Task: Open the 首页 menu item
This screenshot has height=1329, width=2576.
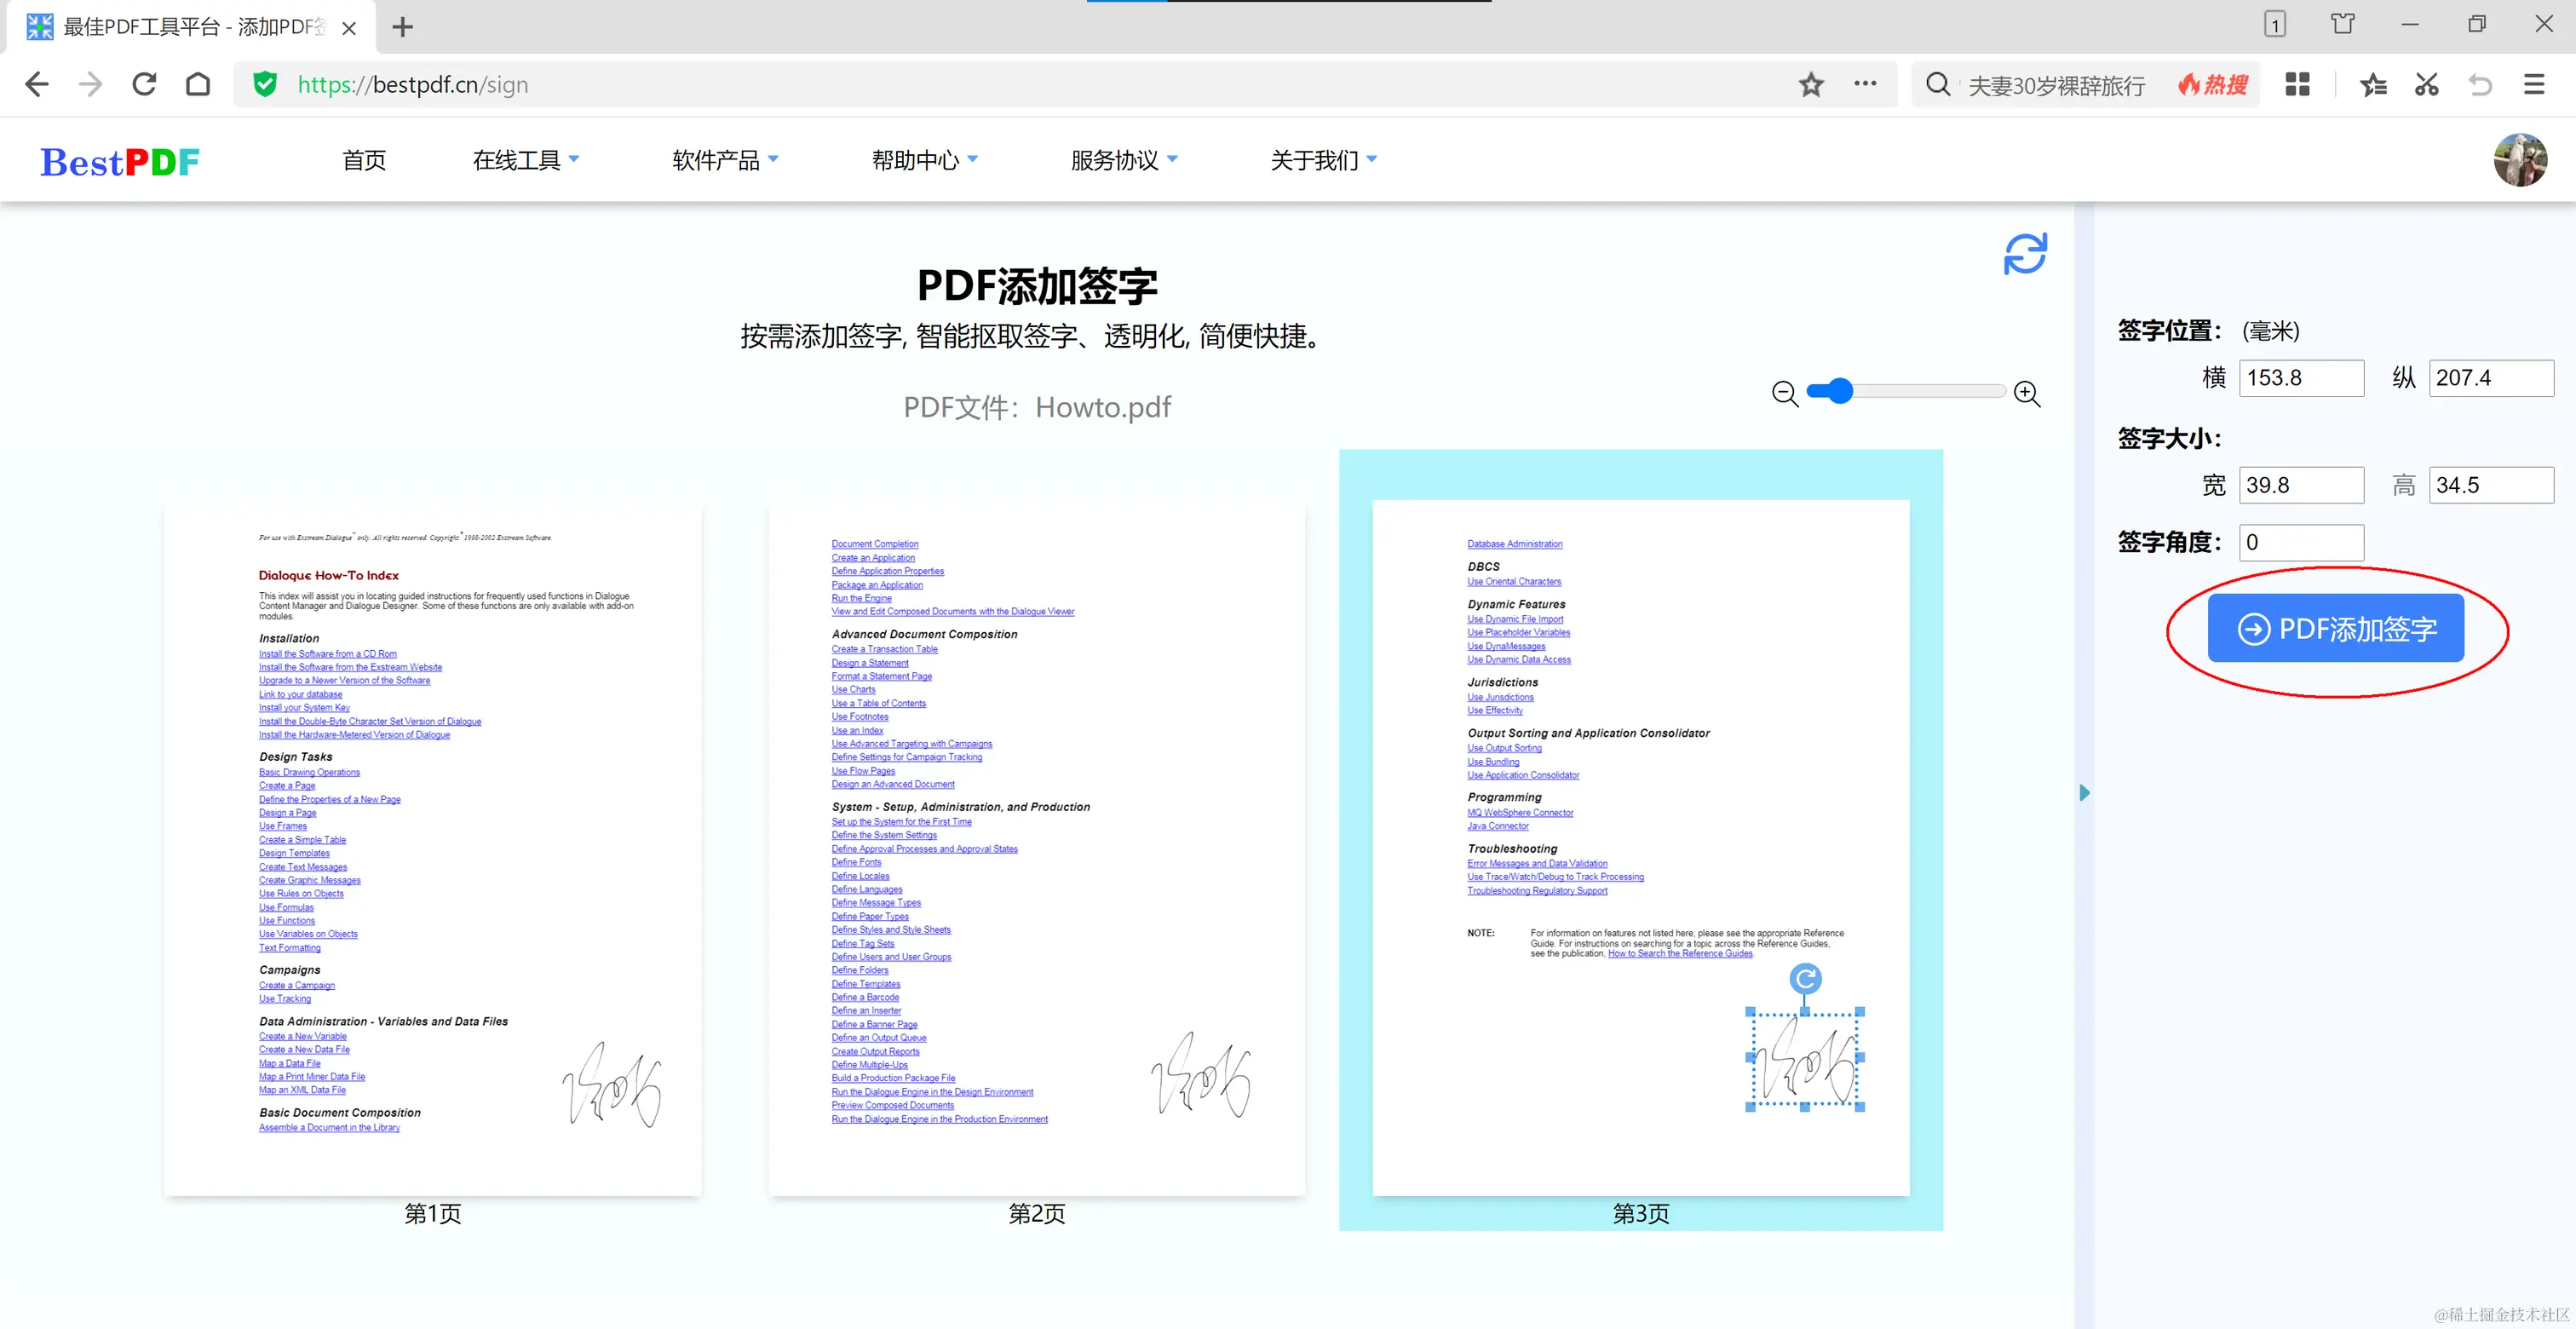Action: tap(364, 160)
